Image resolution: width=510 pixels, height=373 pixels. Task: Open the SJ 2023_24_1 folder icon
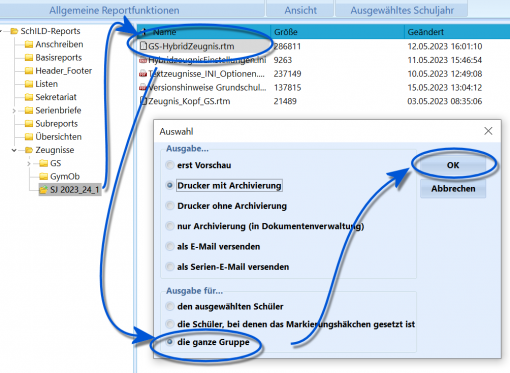click(x=43, y=190)
